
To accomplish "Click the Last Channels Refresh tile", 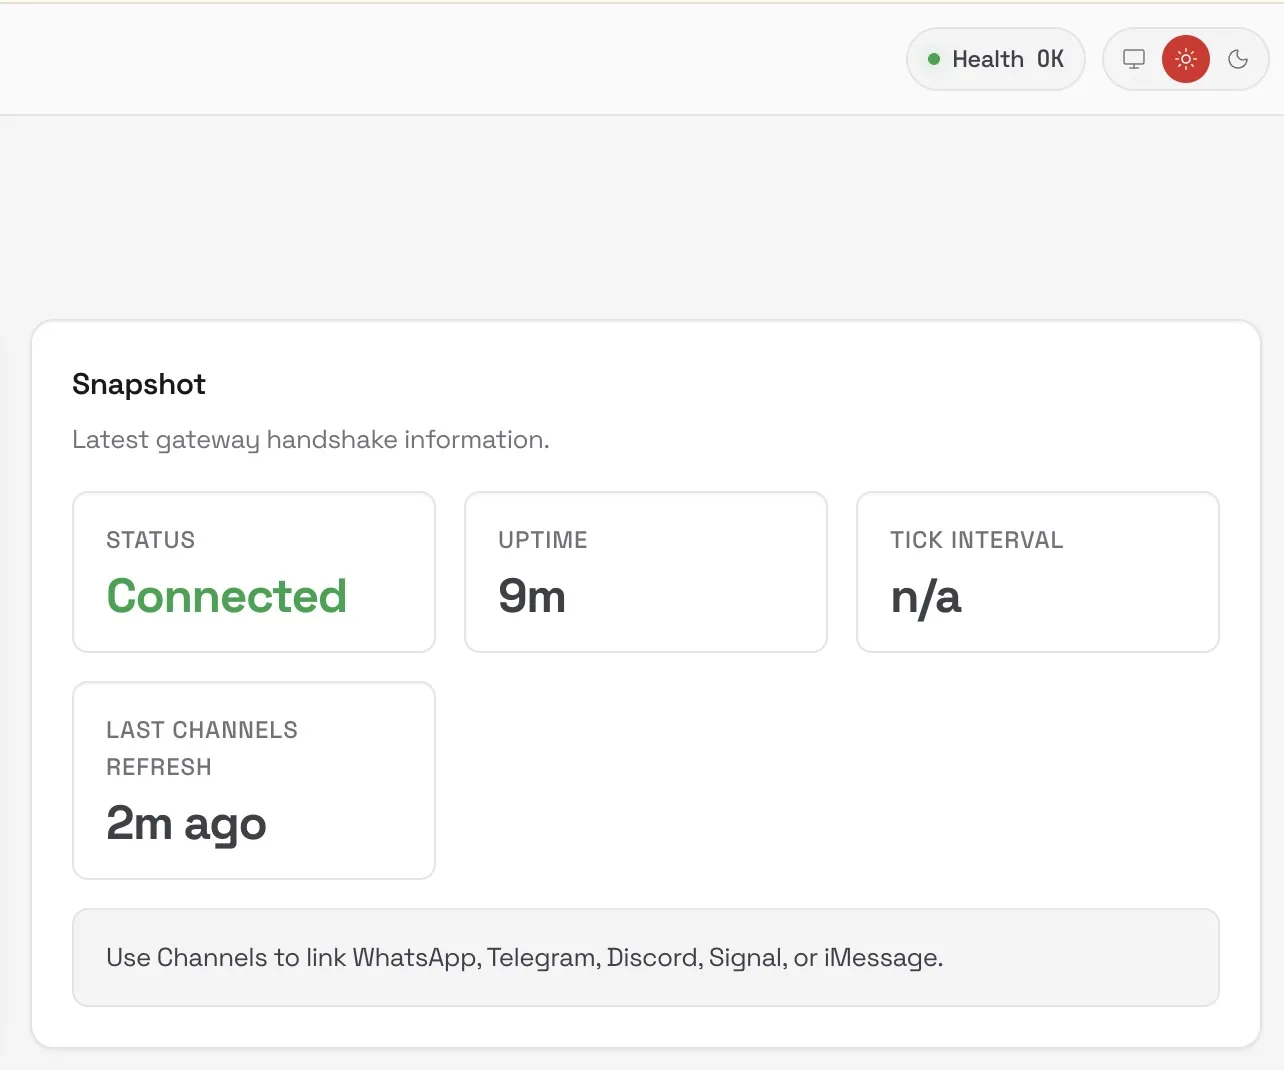I will pos(253,780).
